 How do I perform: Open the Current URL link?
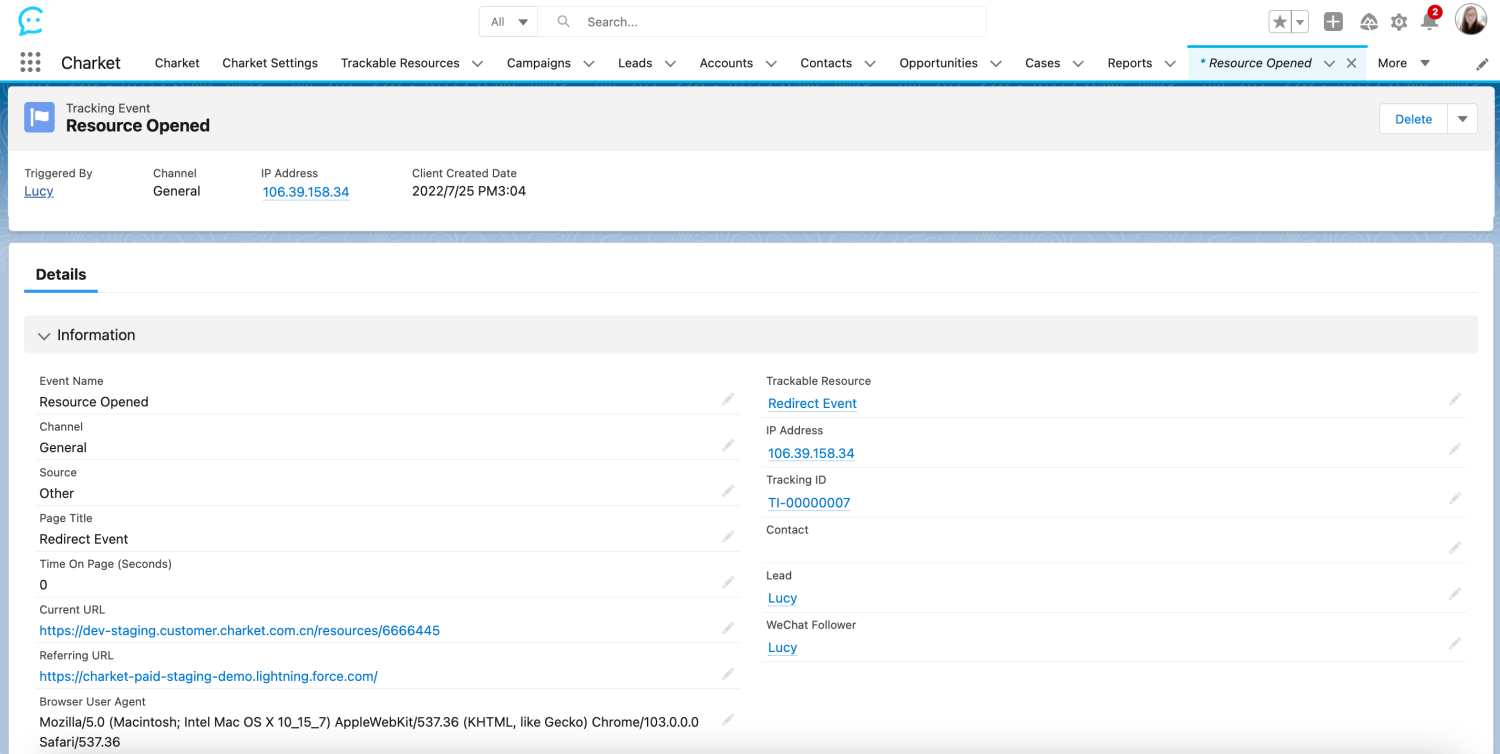tap(239, 630)
